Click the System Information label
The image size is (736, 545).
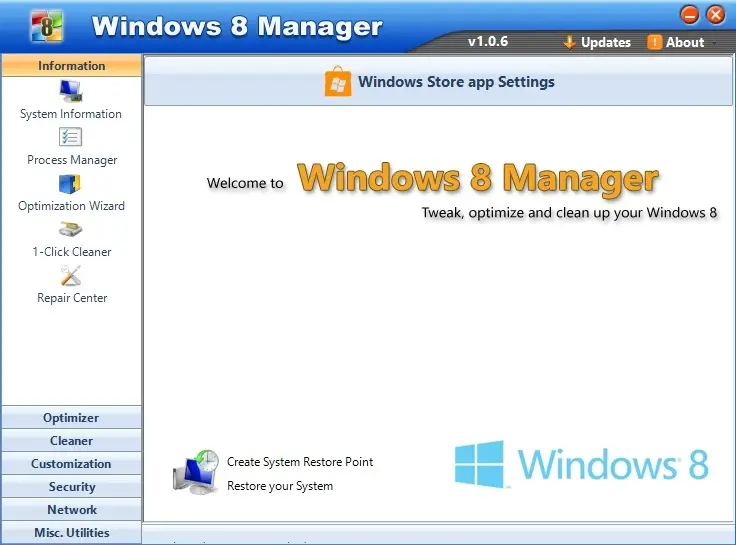(x=71, y=114)
